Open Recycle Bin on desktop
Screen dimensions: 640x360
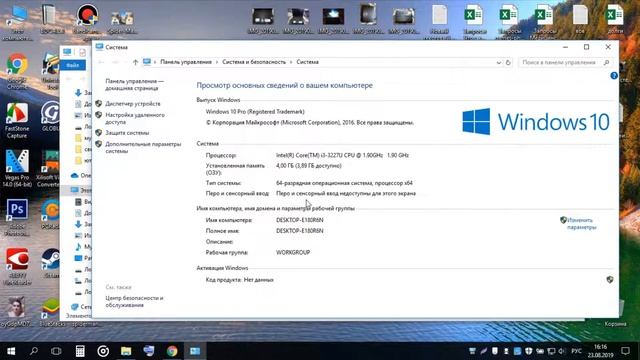(616, 313)
